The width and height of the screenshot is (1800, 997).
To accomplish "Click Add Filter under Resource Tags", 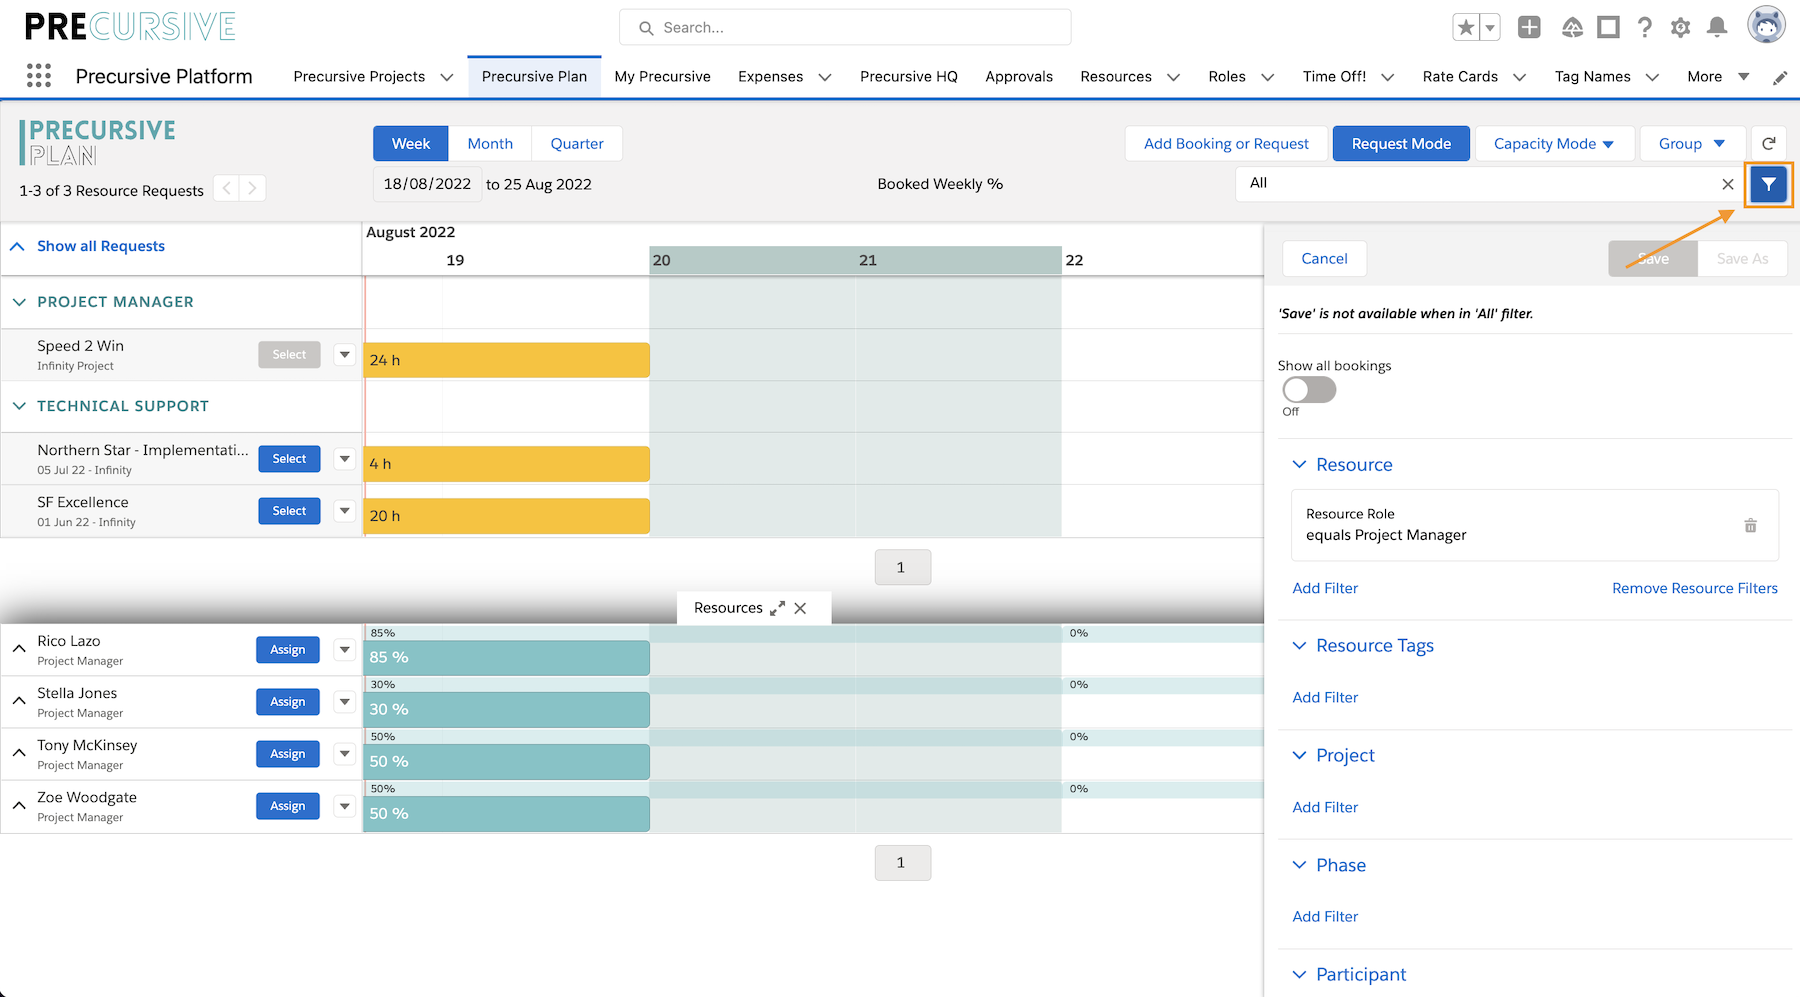I will (1325, 698).
